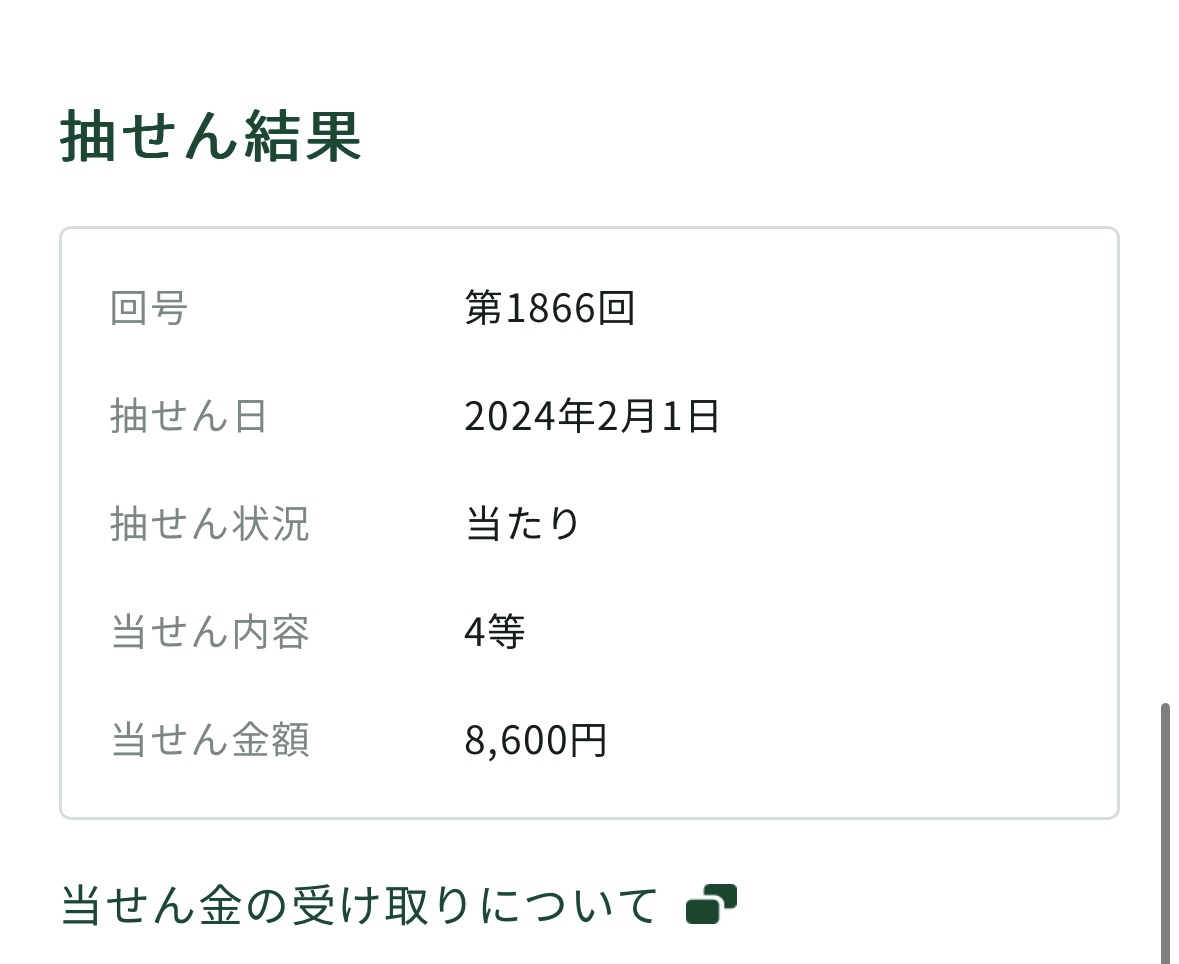1179x964 pixels.
Task: Grab the vertical scrollbar thumb
Action: 1165,830
